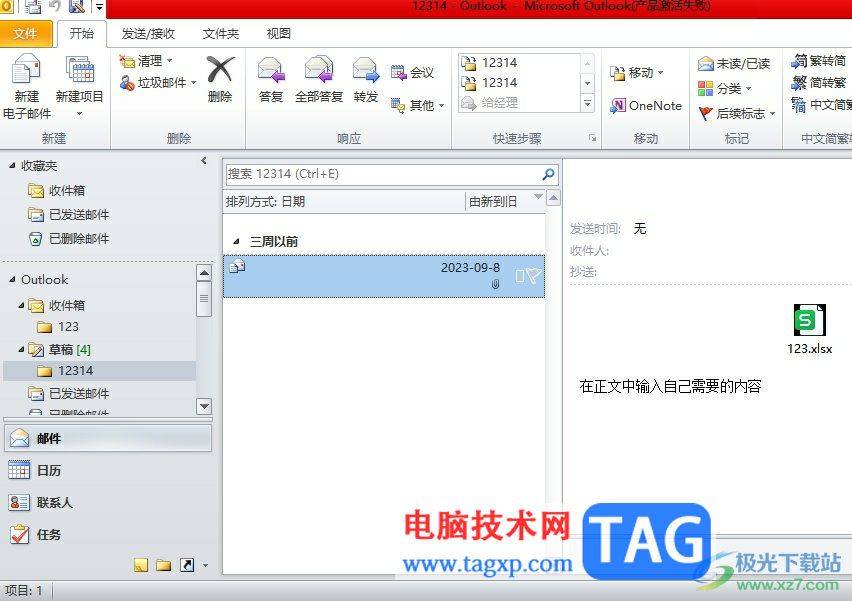Open Inbox (收件箱) in Favorites

57,191
